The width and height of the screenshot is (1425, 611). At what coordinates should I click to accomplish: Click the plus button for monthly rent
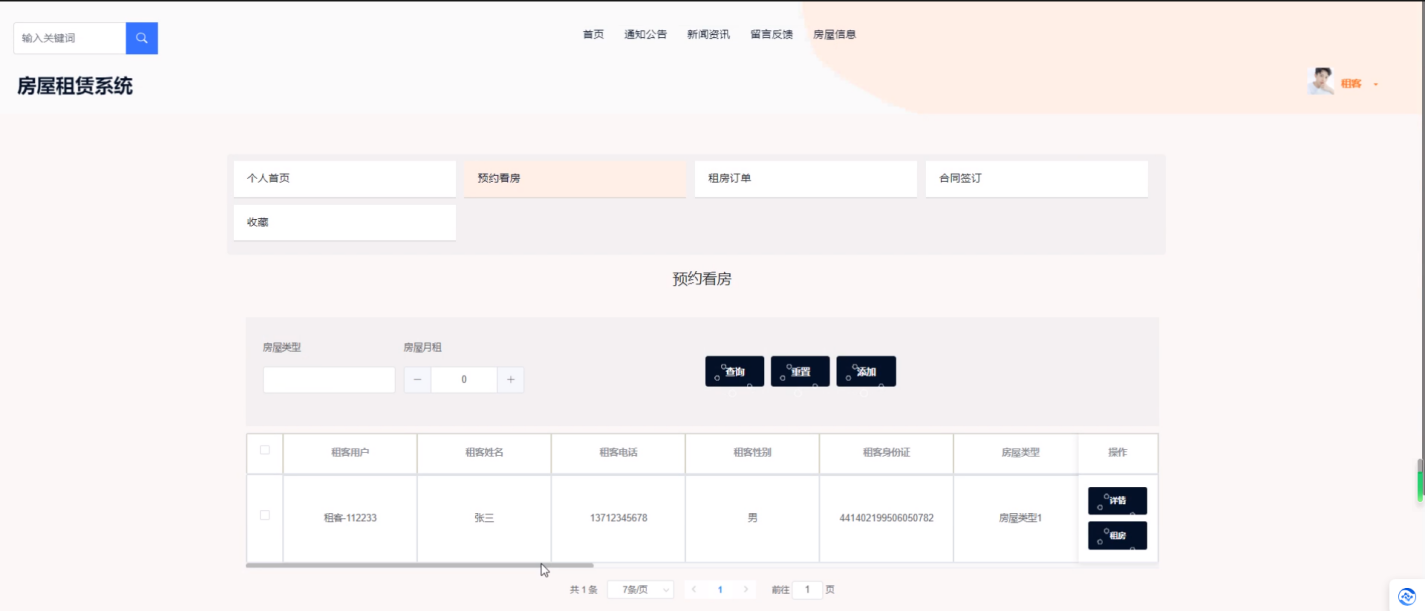pos(511,380)
